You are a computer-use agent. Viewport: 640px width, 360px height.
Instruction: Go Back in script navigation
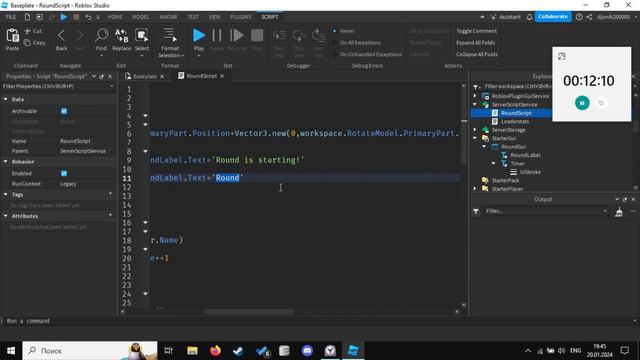(x=62, y=36)
